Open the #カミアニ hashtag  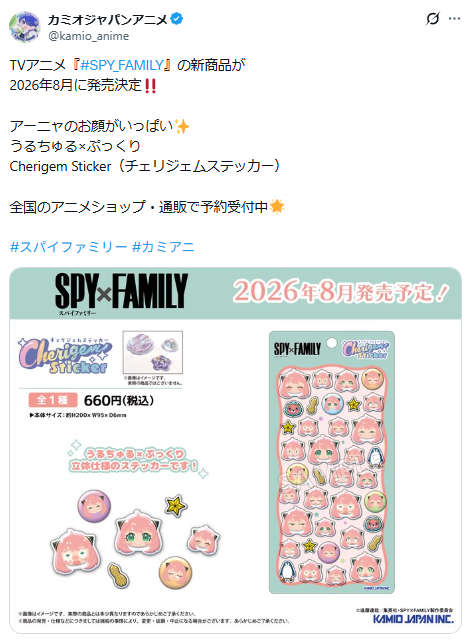[x=163, y=247]
